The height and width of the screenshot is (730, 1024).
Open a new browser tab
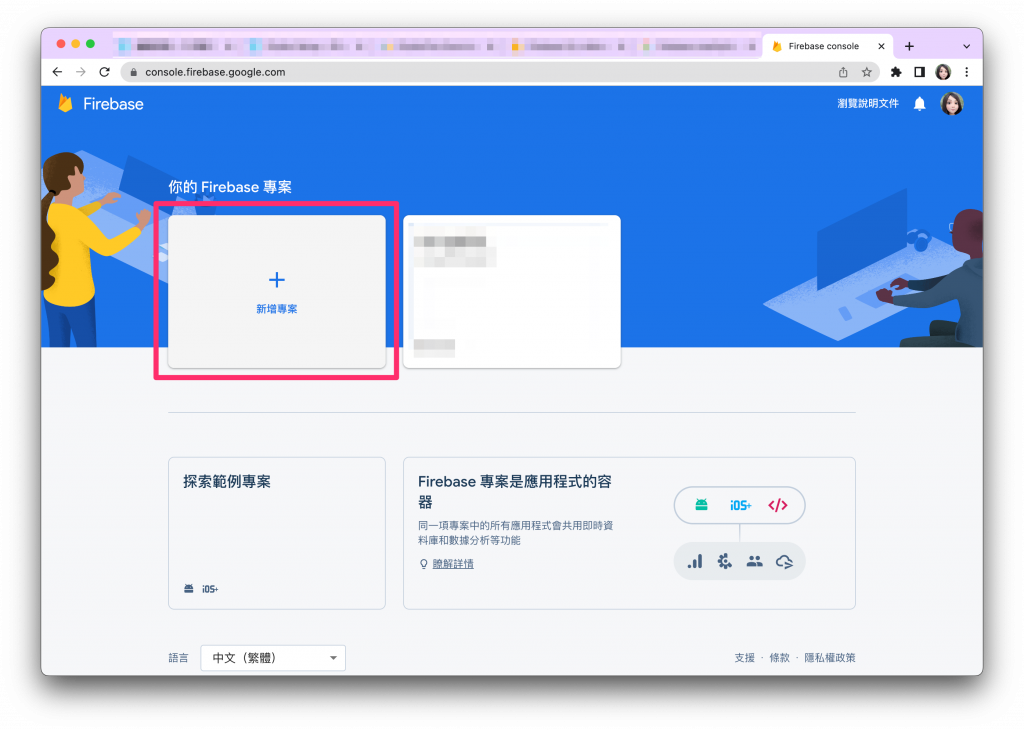click(909, 46)
